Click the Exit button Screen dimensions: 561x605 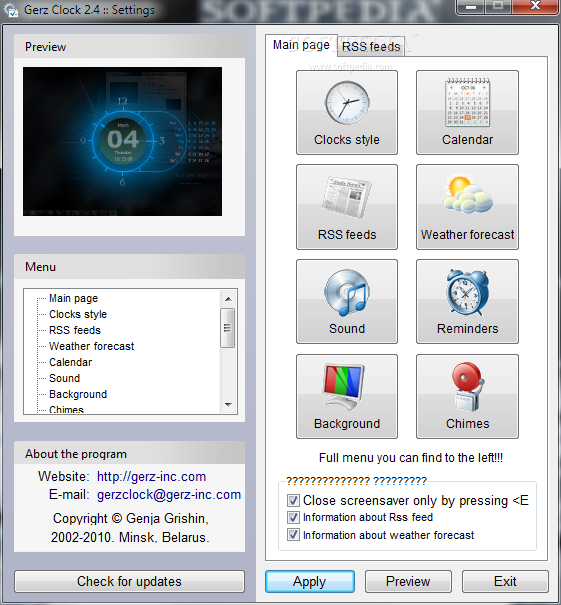[x=505, y=581]
